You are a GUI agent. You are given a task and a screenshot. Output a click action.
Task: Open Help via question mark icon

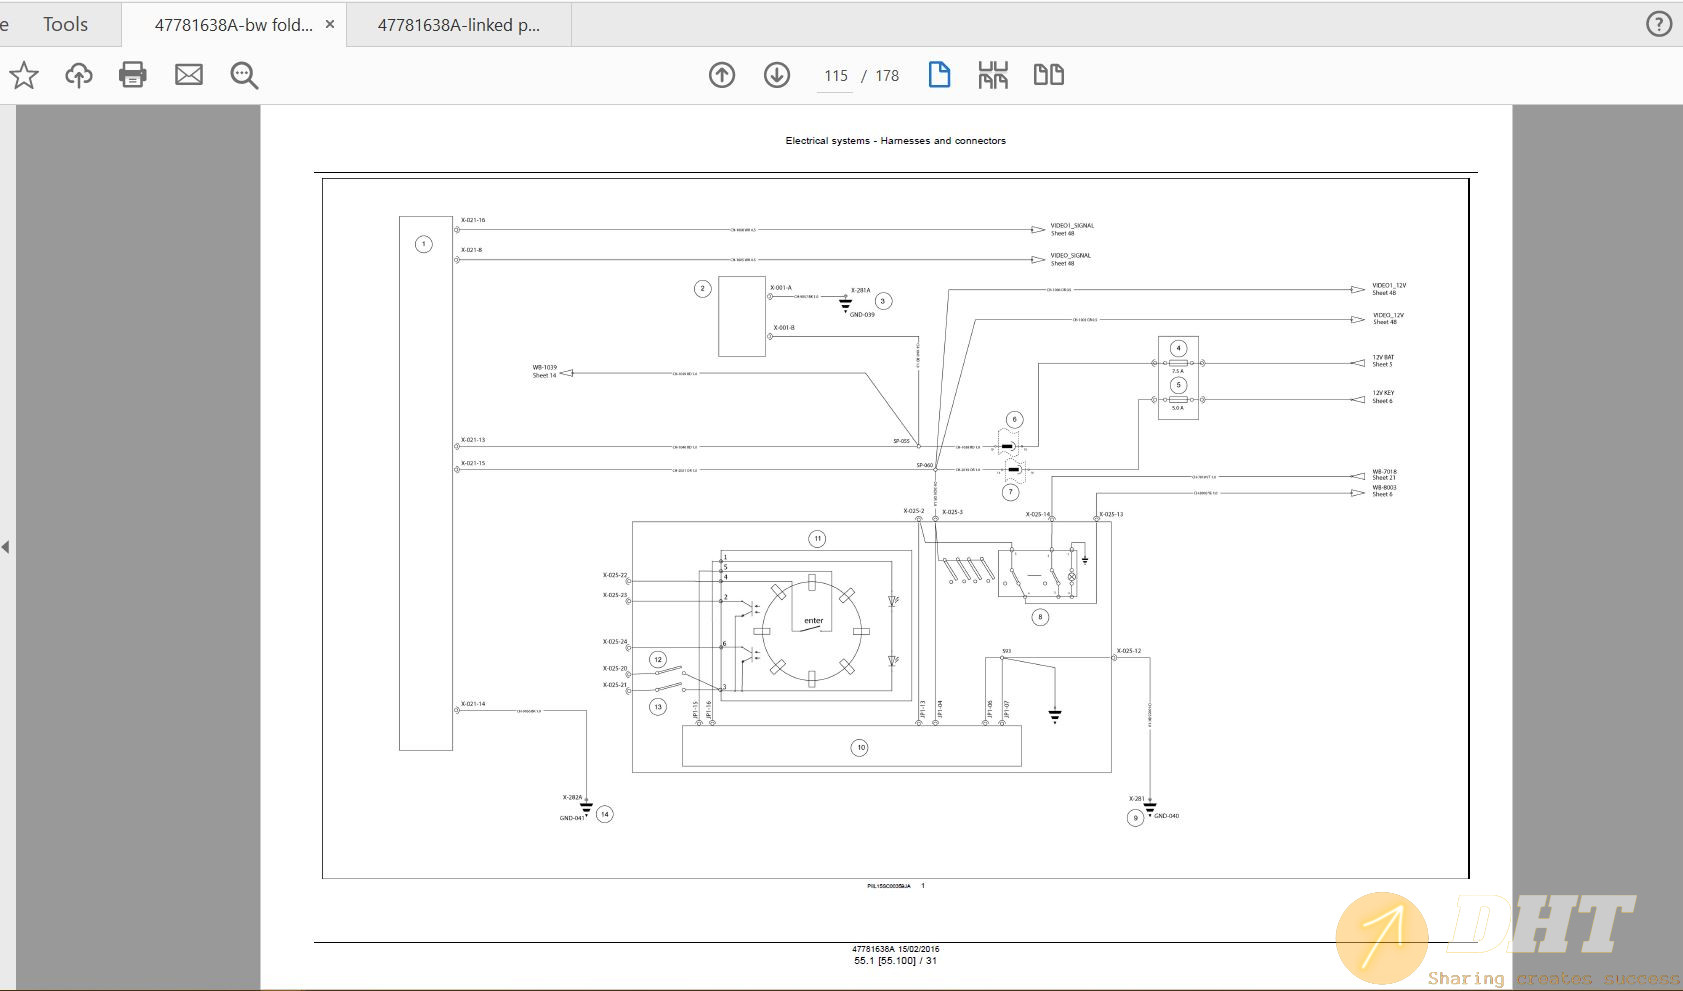click(1659, 24)
